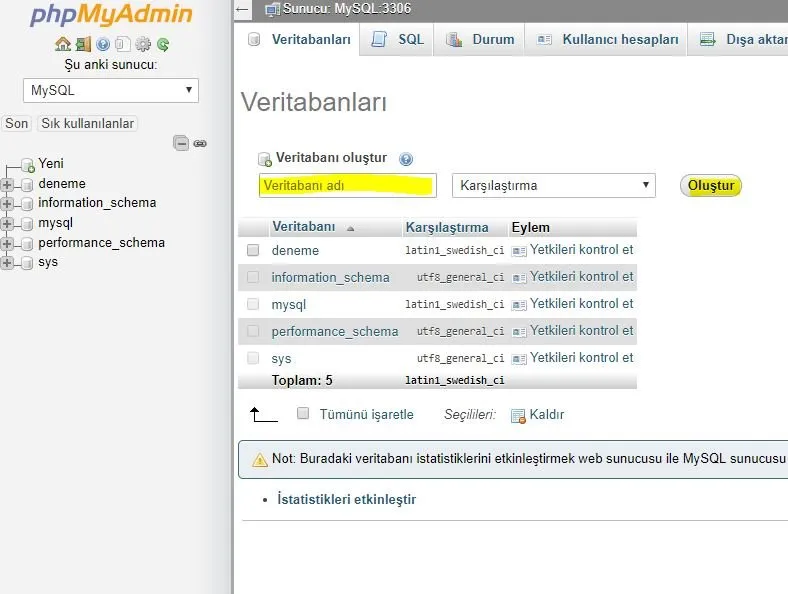Open the SQL tab

coord(397,39)
